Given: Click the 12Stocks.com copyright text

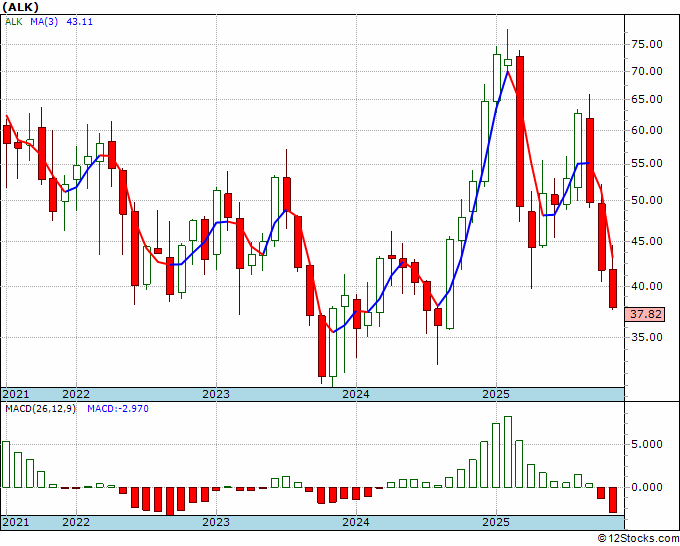Looking at the screenshot, I should pos(638,539).
